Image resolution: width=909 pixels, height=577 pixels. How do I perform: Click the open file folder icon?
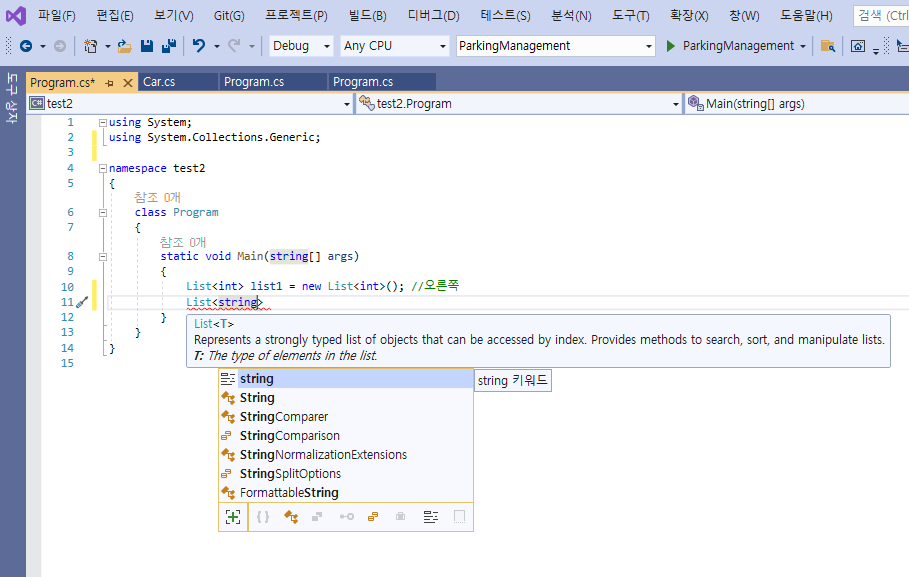click(x=124, y=46)
